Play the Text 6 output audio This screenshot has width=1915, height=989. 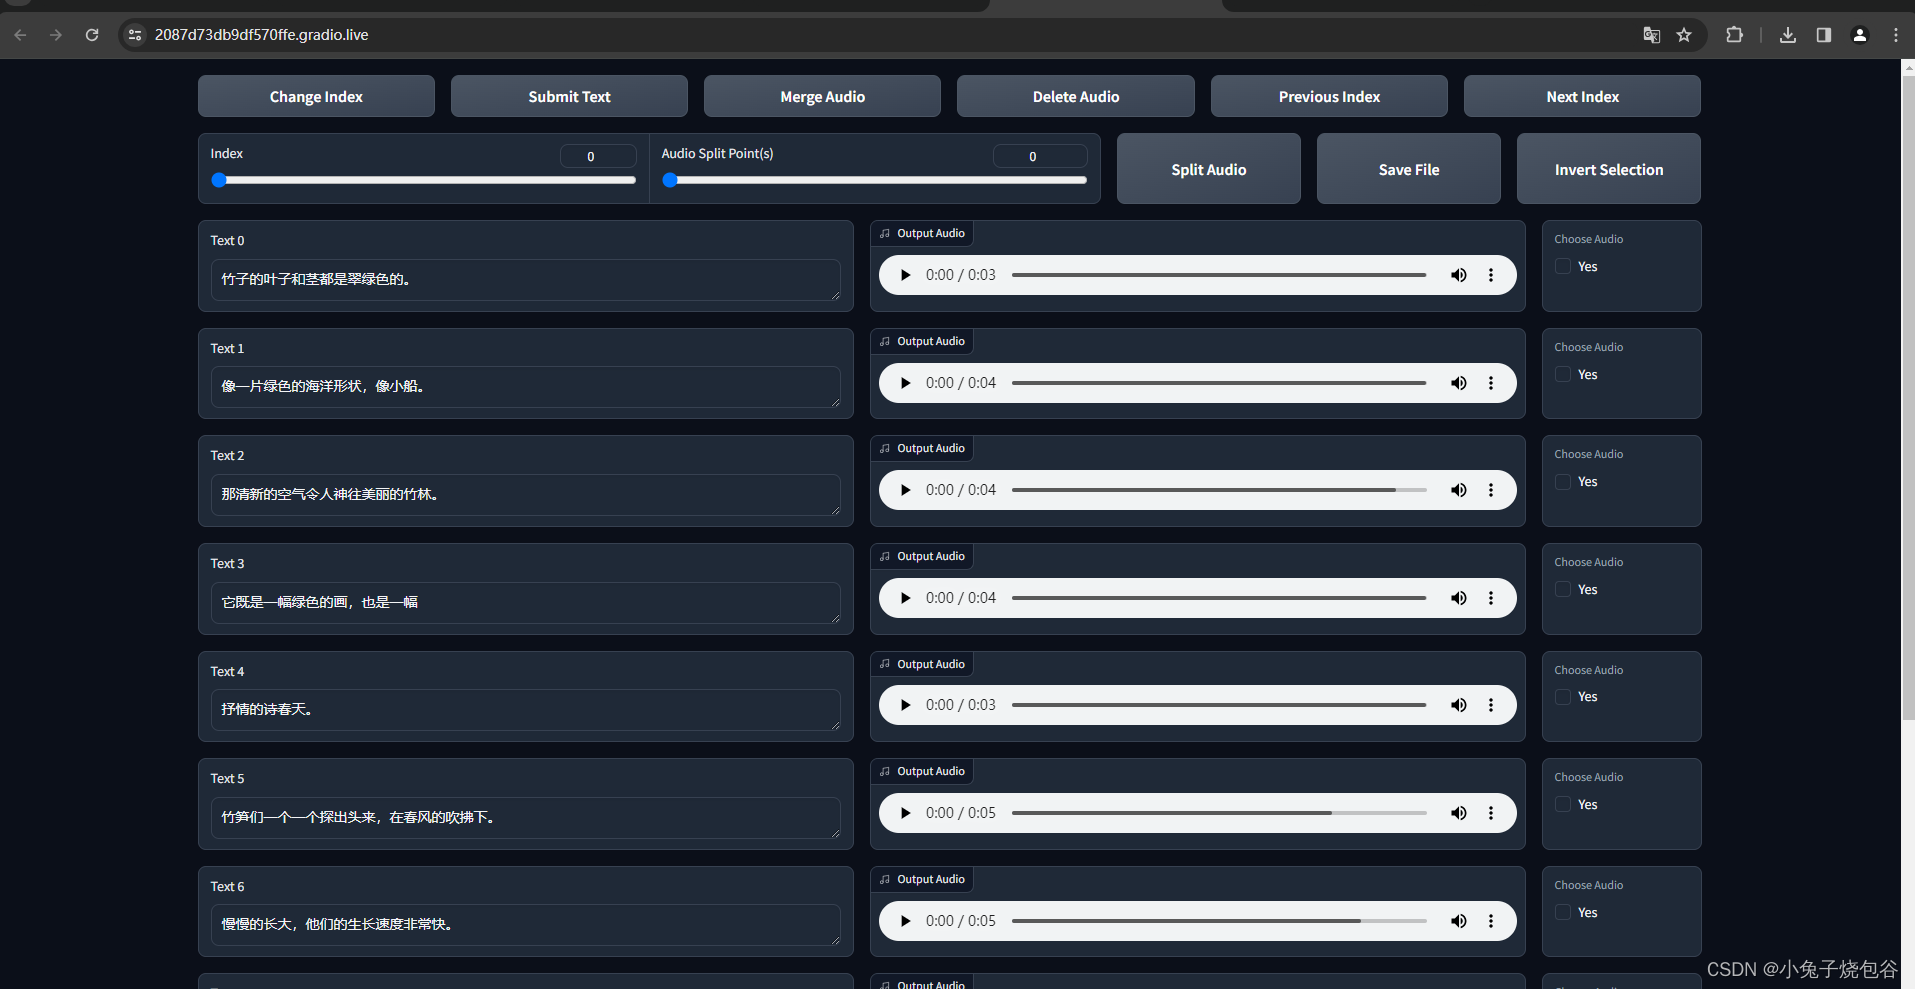click(905, 921)
